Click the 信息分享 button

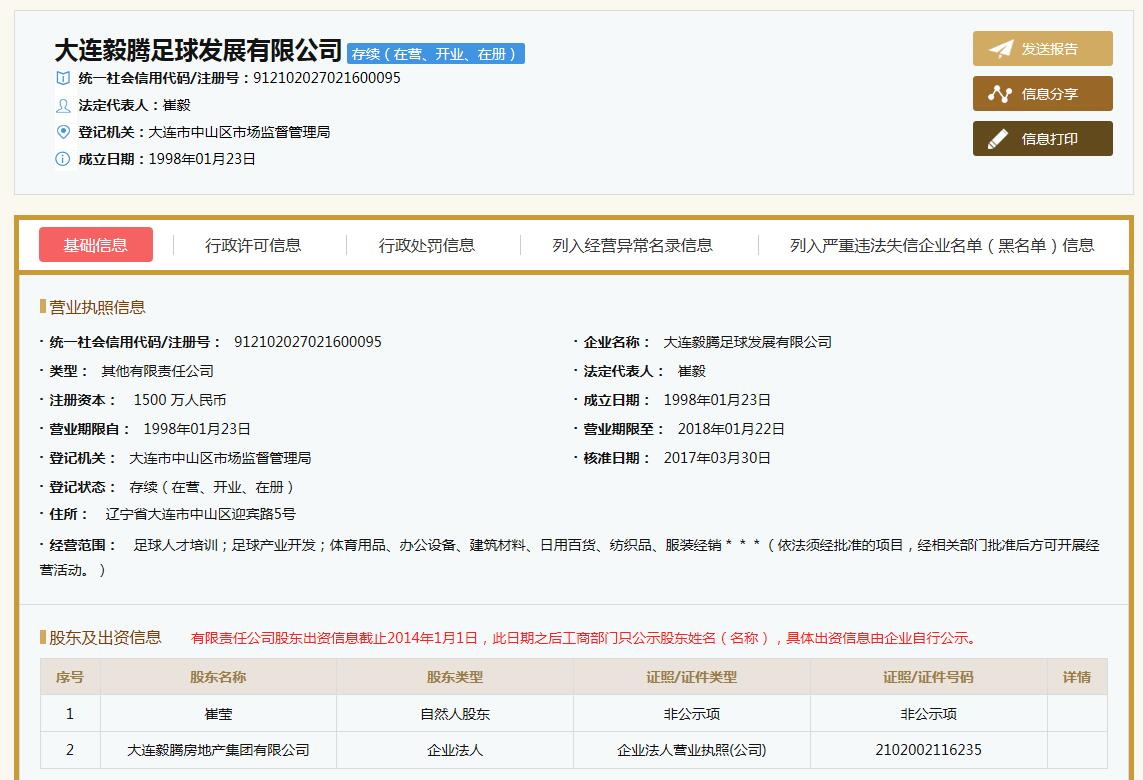coord(1042,92)
